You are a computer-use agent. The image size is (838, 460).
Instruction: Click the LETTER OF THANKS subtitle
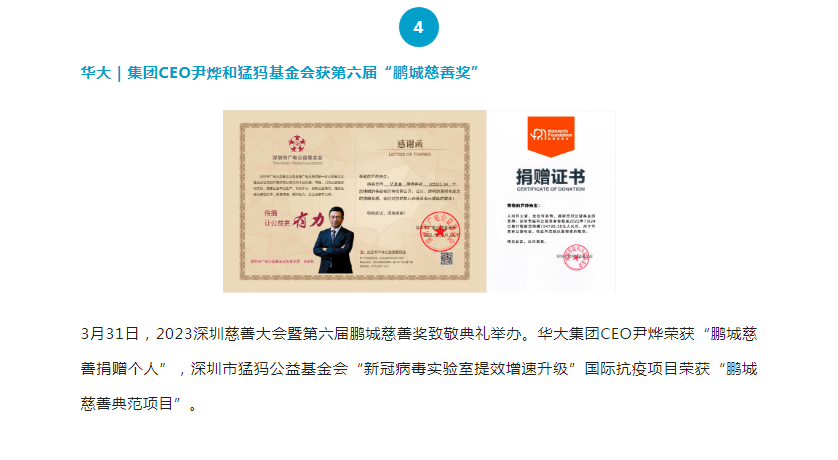(410, 154)
